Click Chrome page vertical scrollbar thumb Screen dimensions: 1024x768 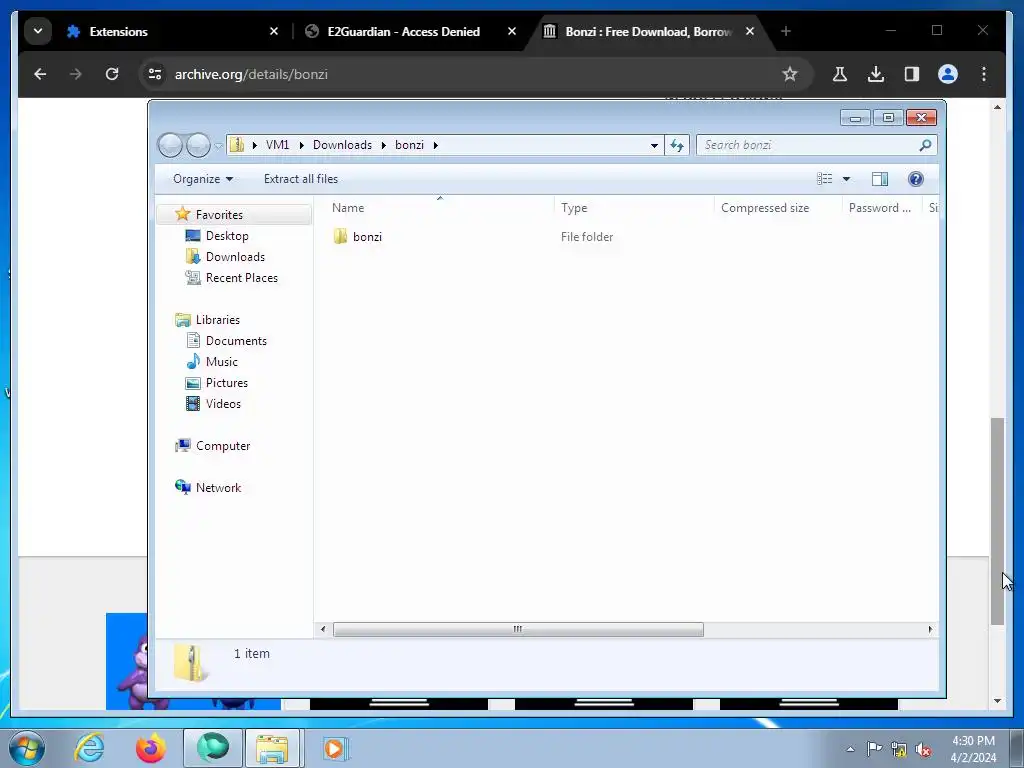tap(997, 521)
